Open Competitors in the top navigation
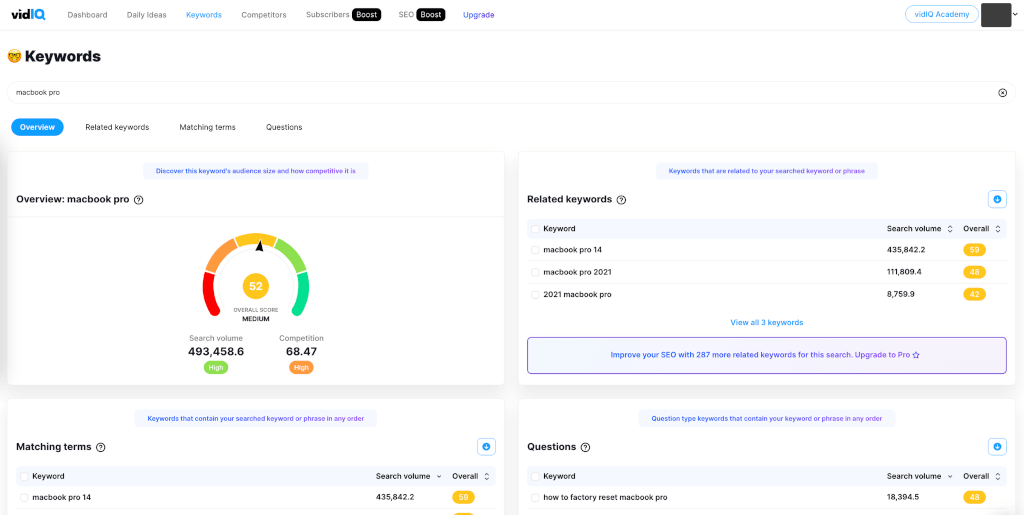 click(x=264, y=15)
